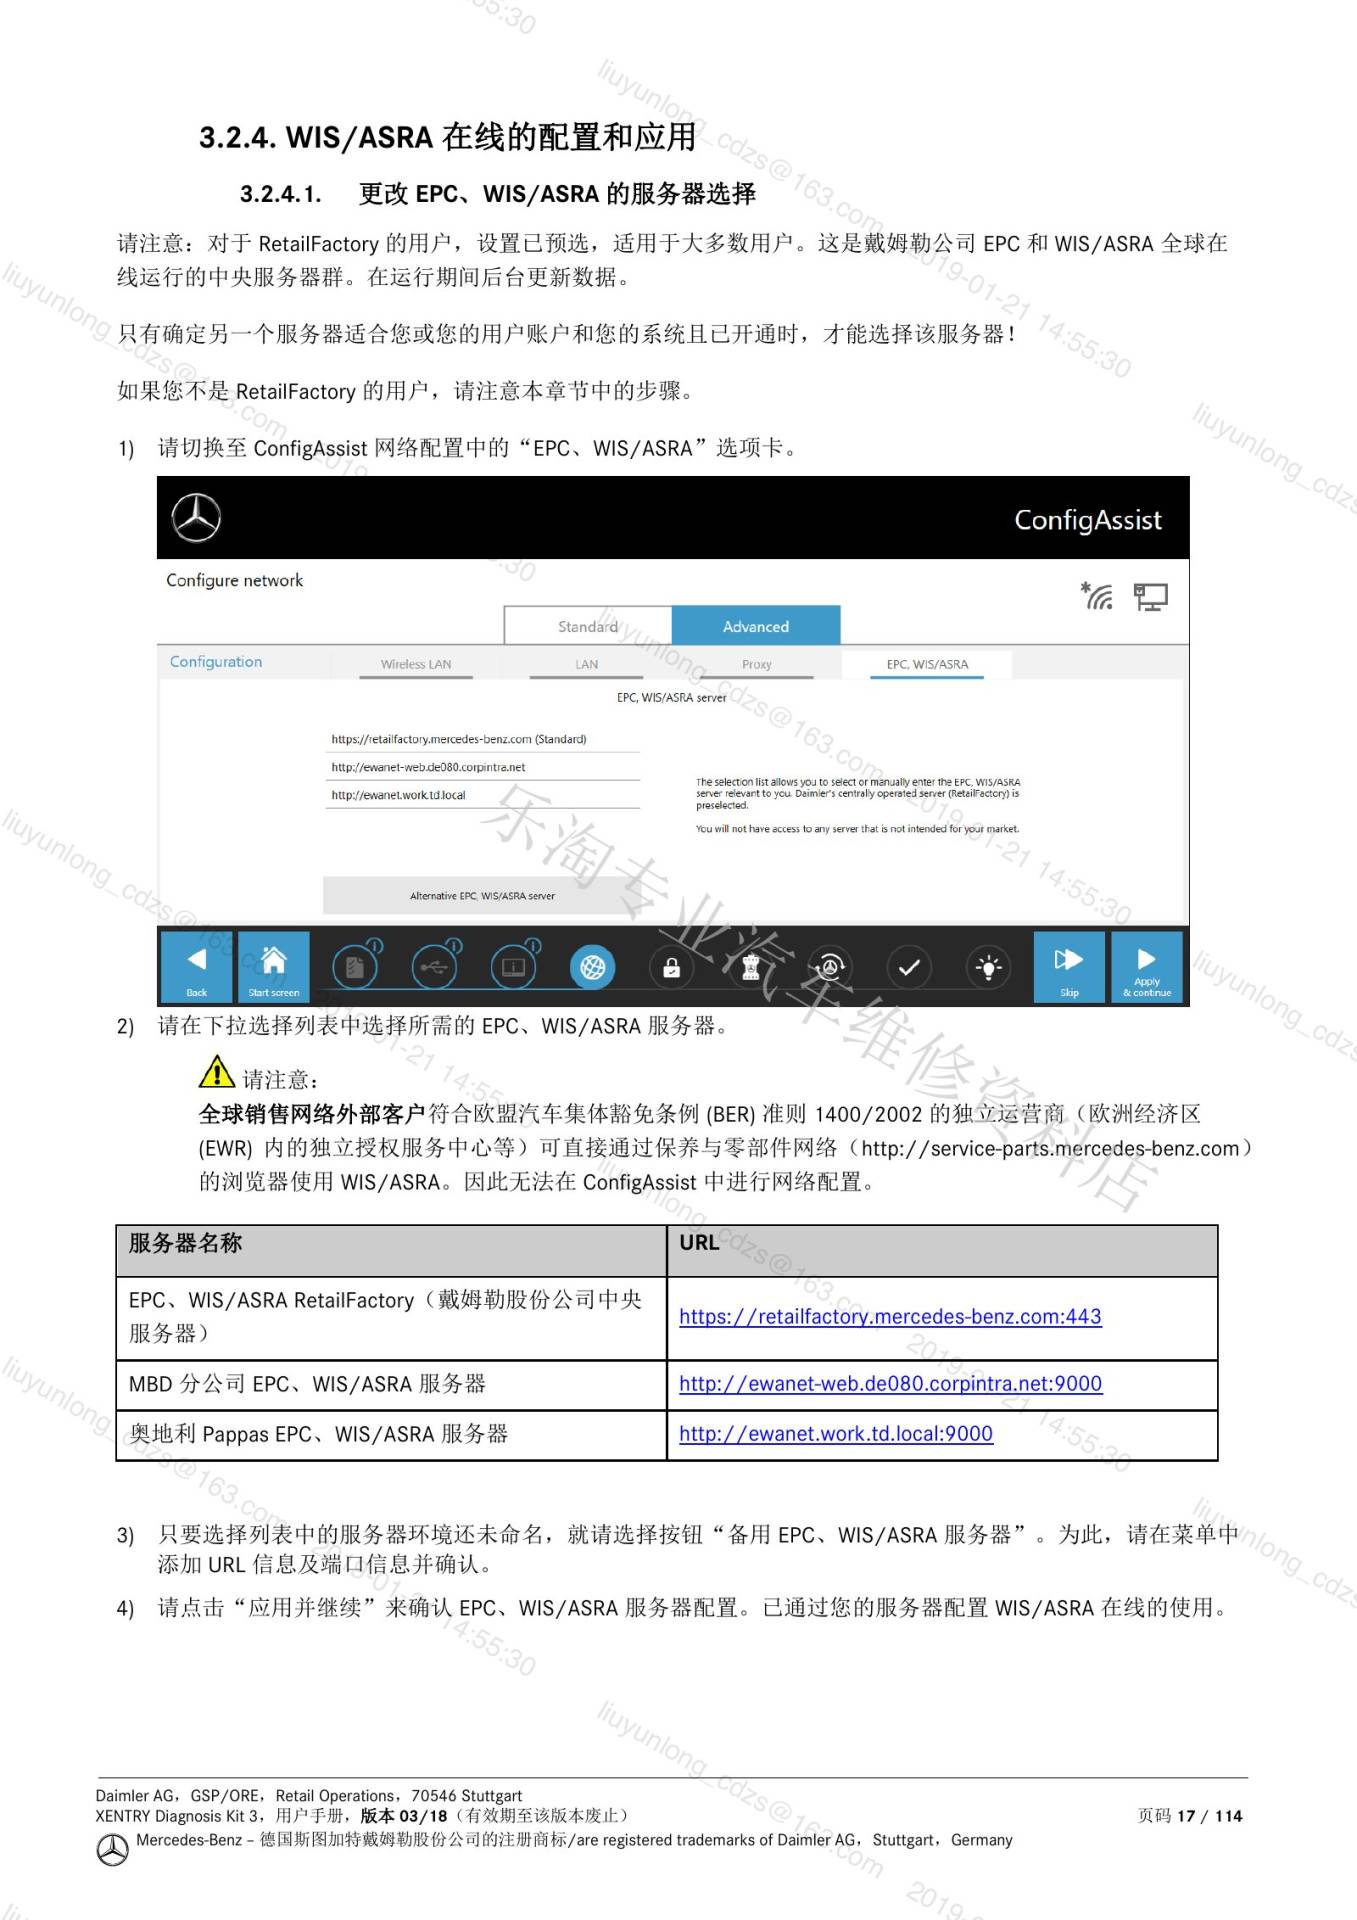
Task: Select the Mercedes star refresh step icon
Action: 830,967
